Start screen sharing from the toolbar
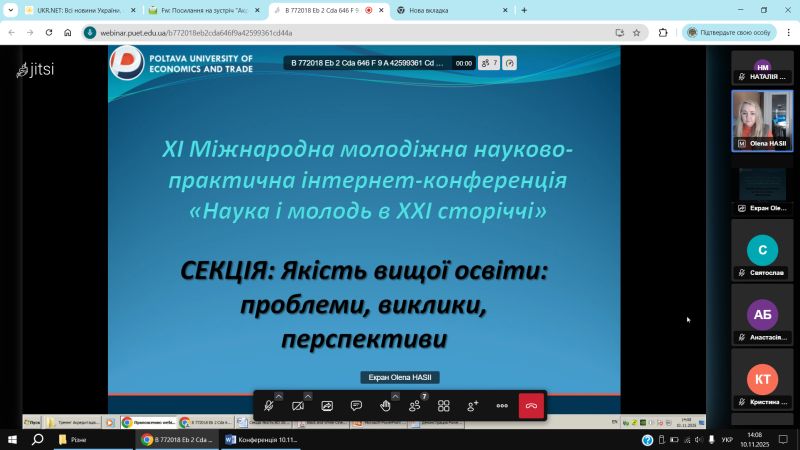The image size is (800, 450). click(x=327, y=406)
